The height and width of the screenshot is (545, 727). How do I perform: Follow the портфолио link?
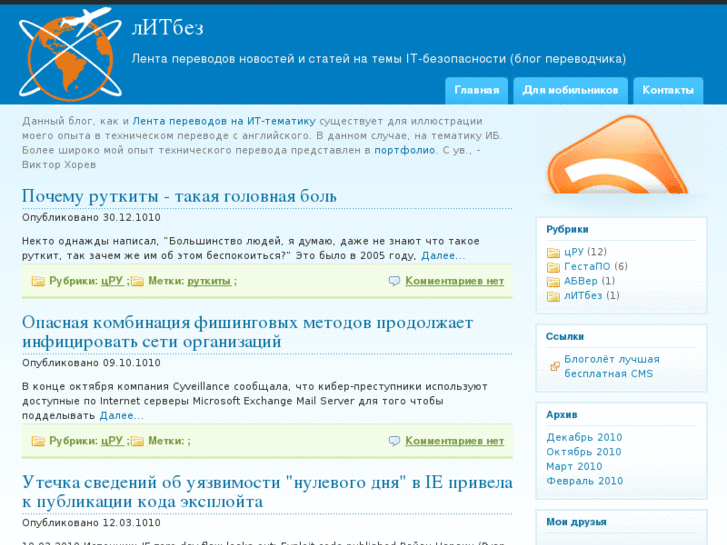[x=405, y=150]
